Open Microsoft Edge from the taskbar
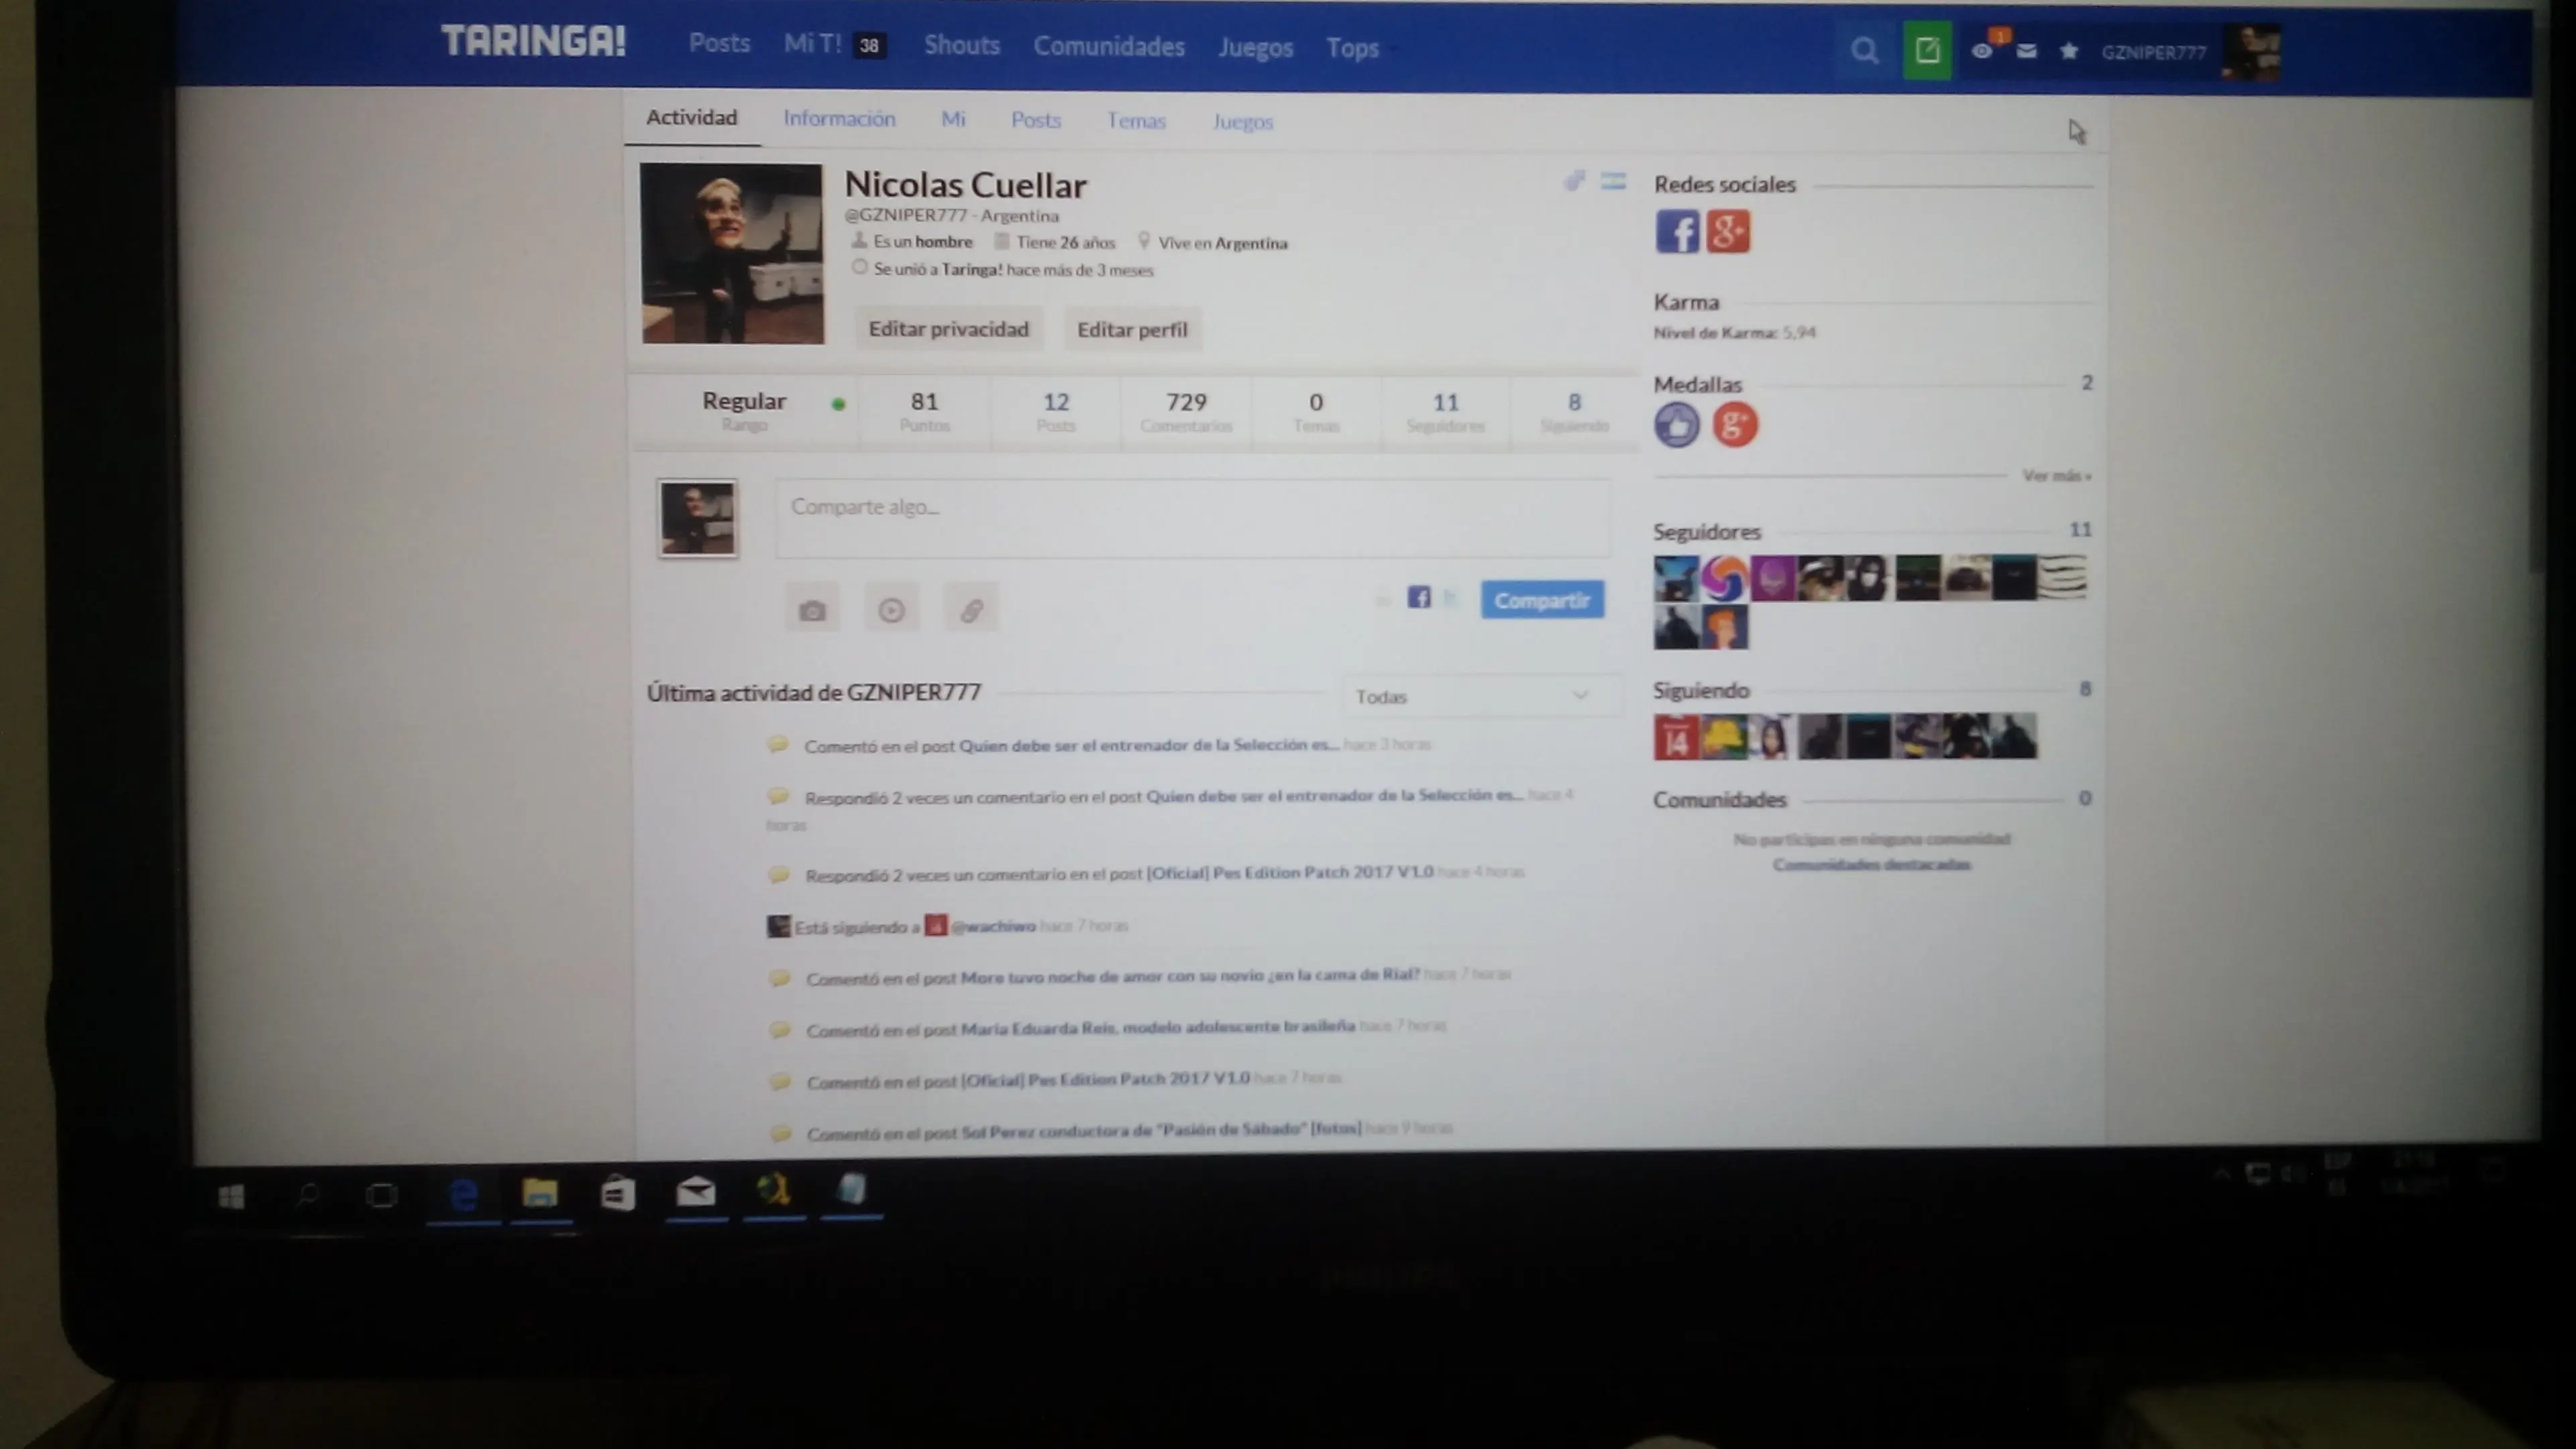The image size is (2576, 1449). pos(463,1194)
